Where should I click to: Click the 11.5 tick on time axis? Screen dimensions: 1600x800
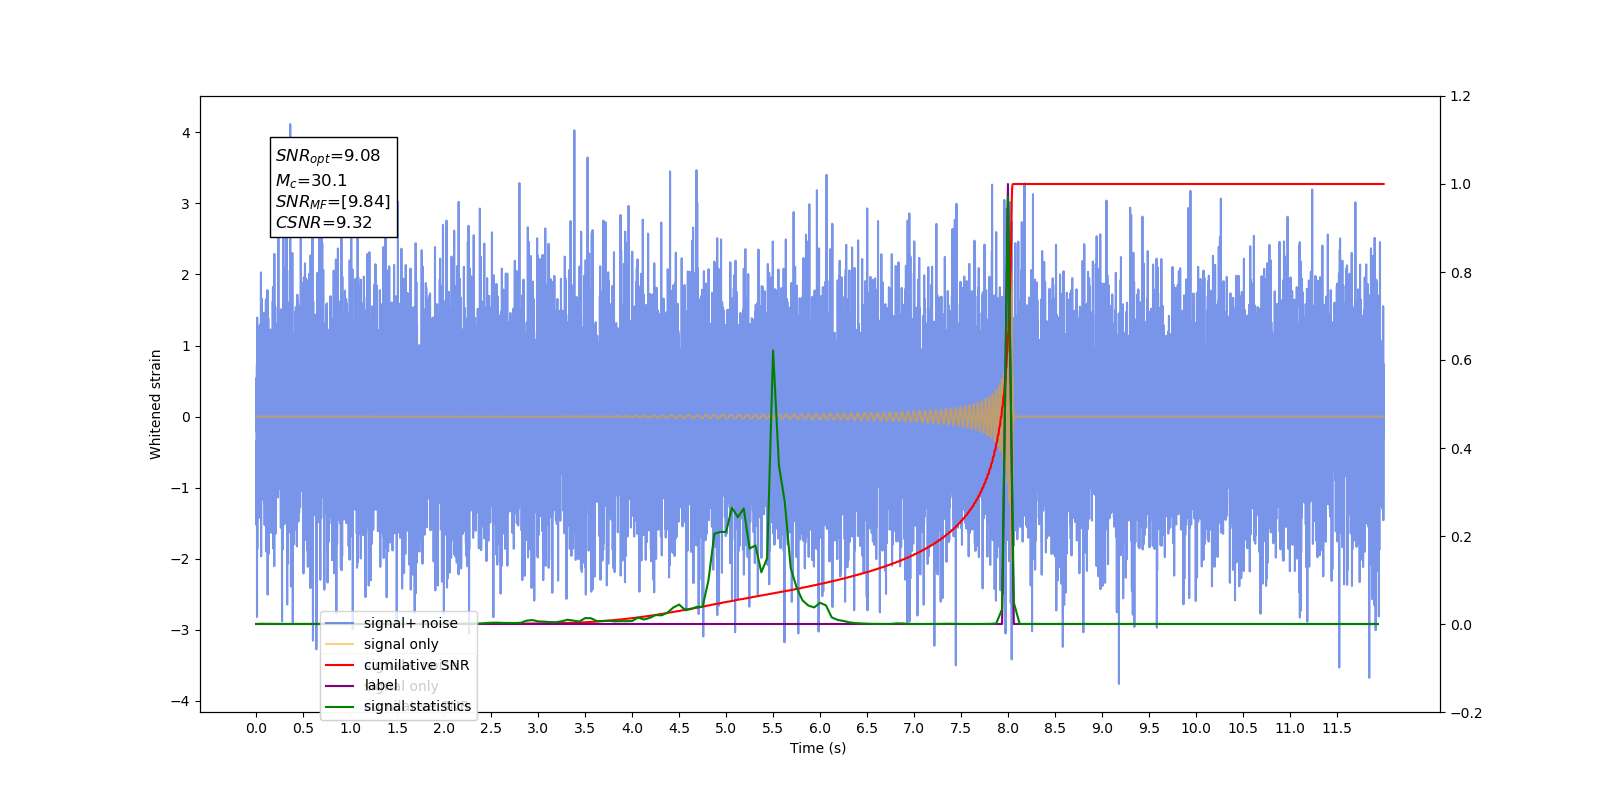click(x=1337, y=728)
